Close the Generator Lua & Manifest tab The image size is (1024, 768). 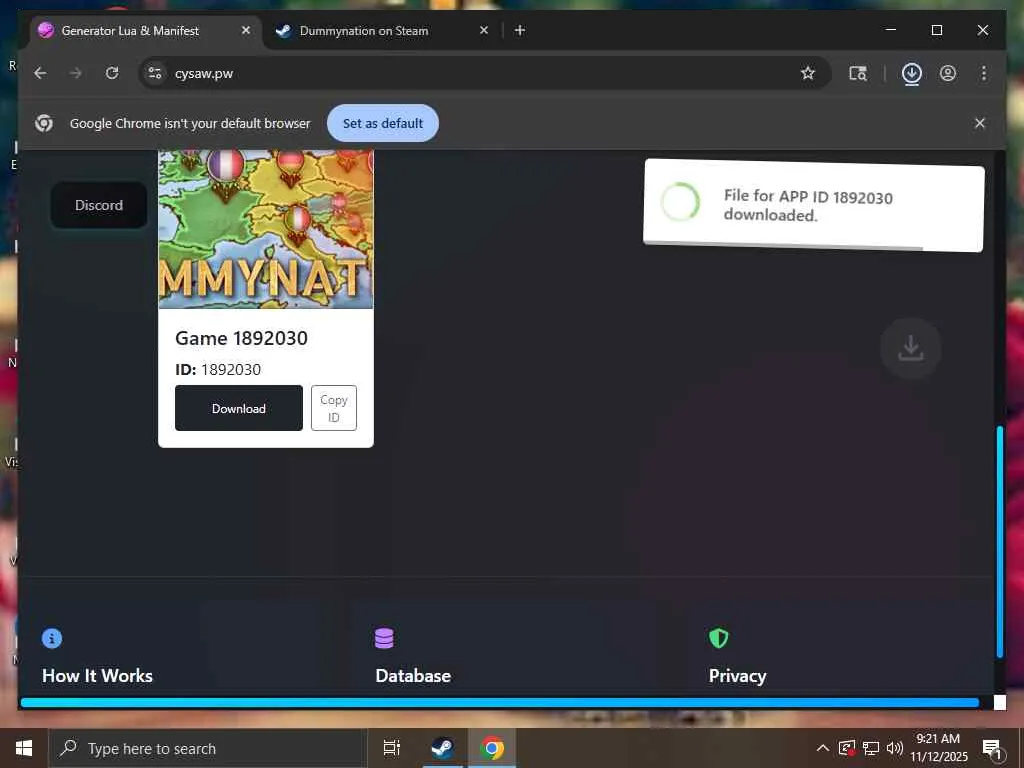click(246, 30)
